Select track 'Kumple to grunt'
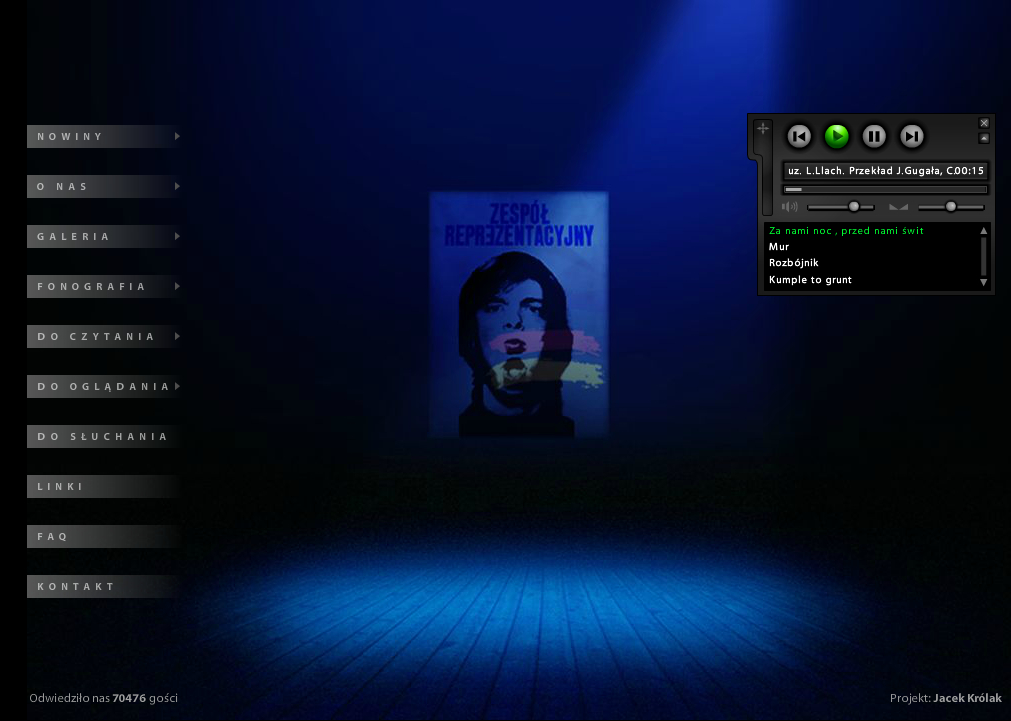 (810, 280)
